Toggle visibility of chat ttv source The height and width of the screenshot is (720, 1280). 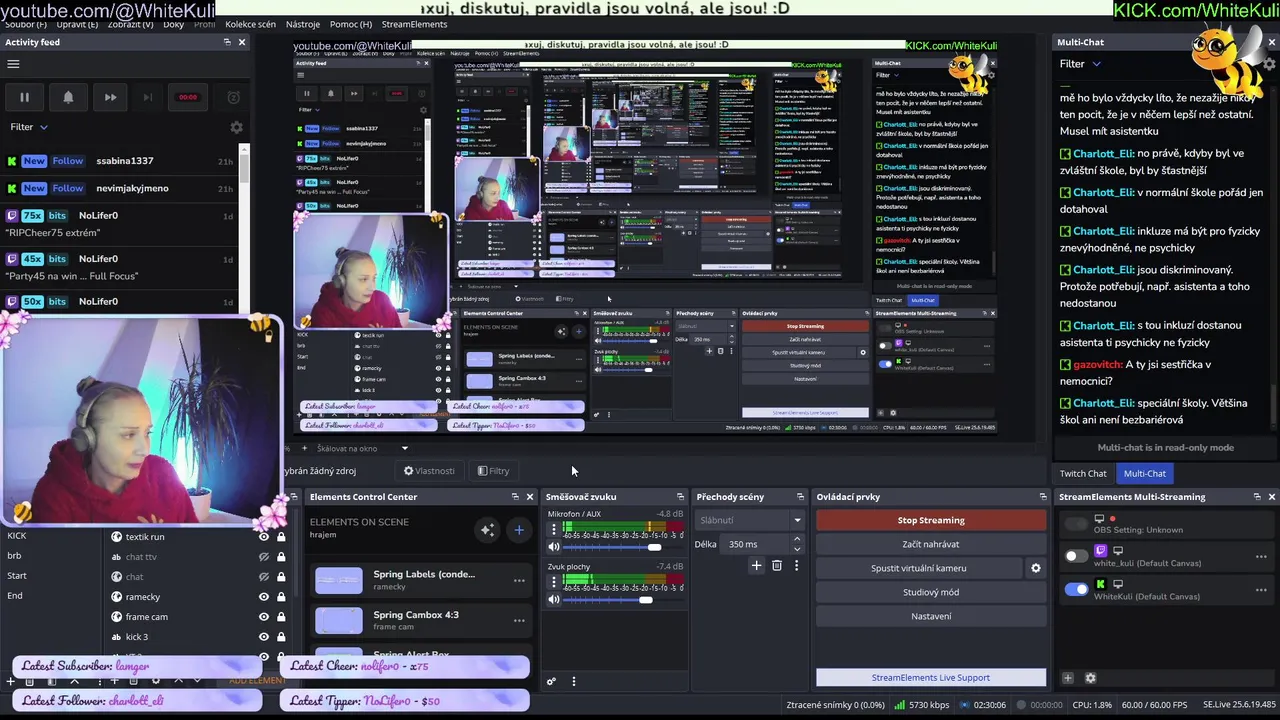pos(264,557)
